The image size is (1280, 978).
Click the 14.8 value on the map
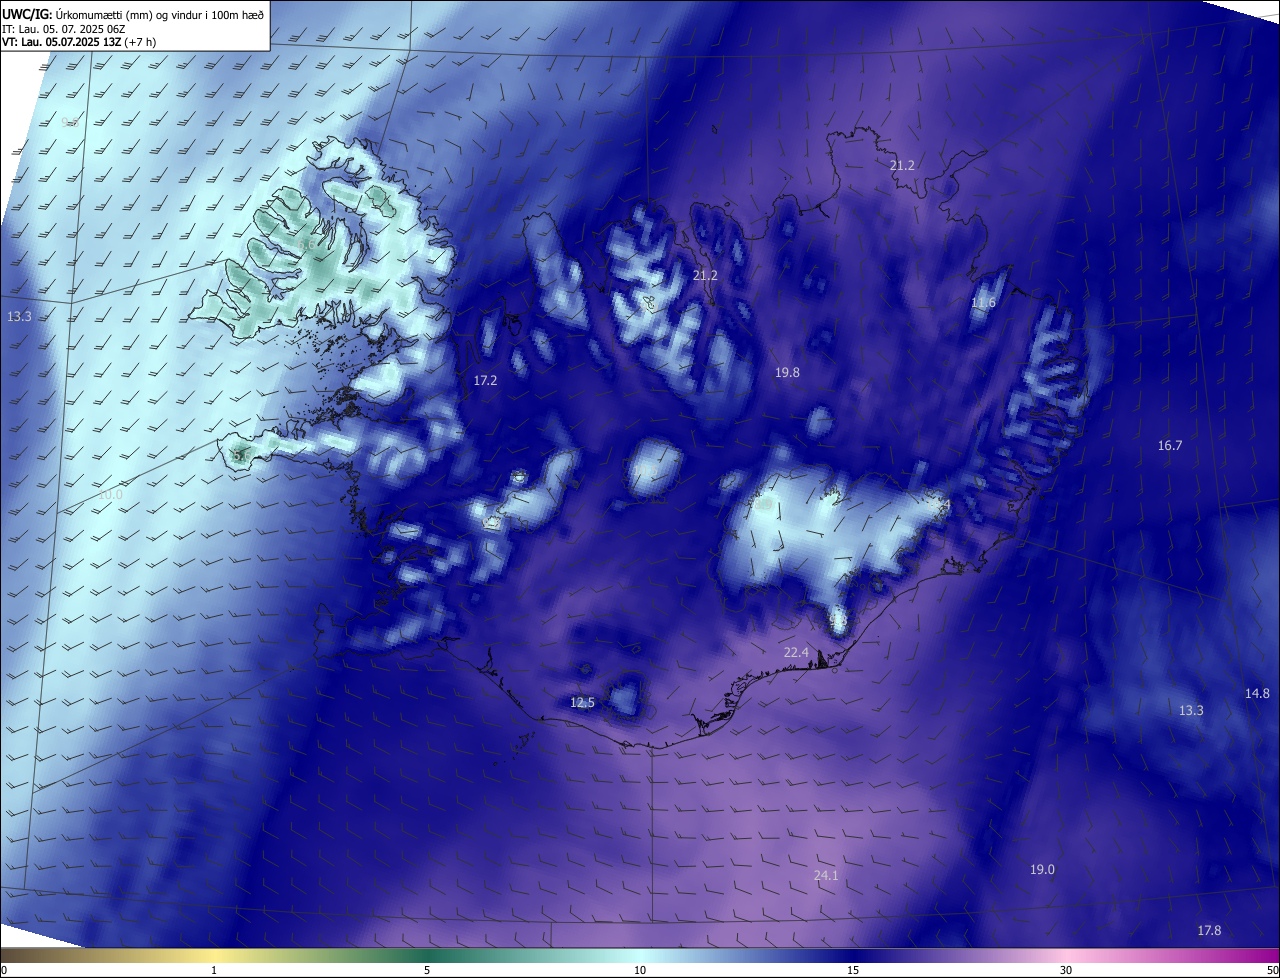click(x=1257, y=693)
